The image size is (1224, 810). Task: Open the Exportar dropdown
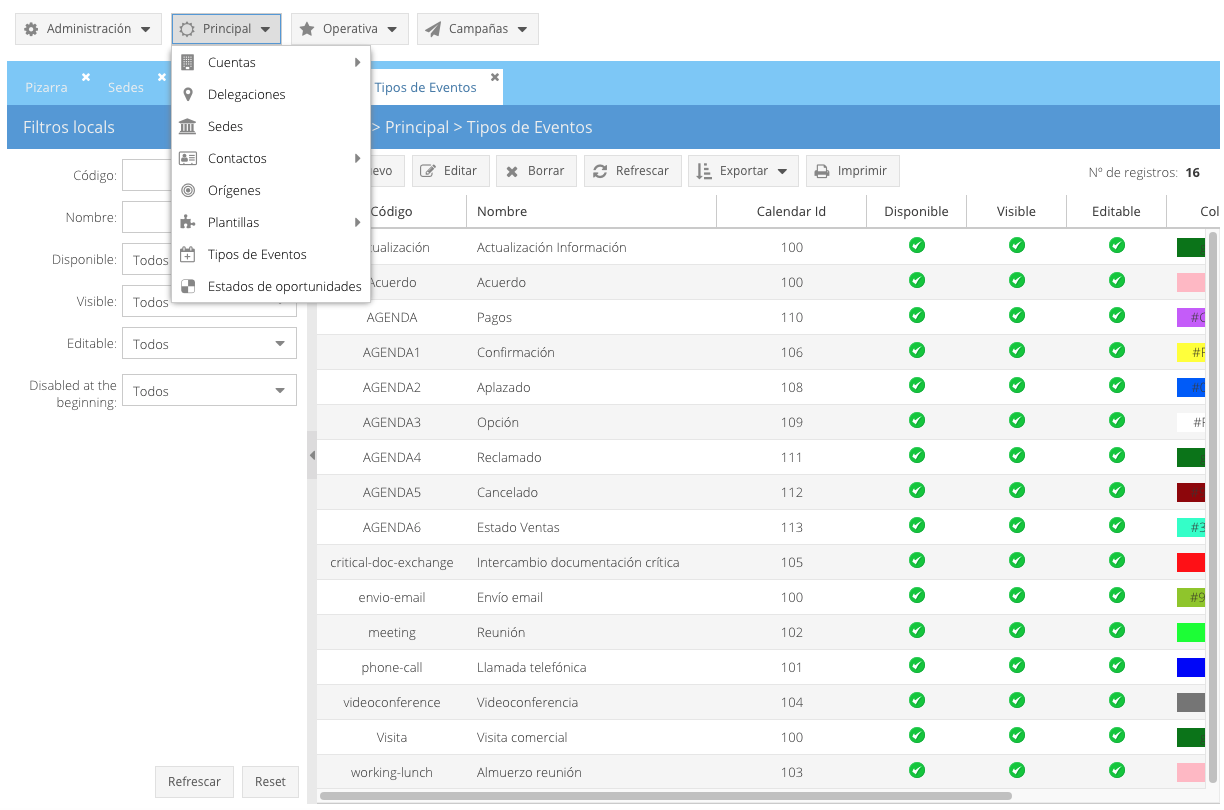(743, 171)
